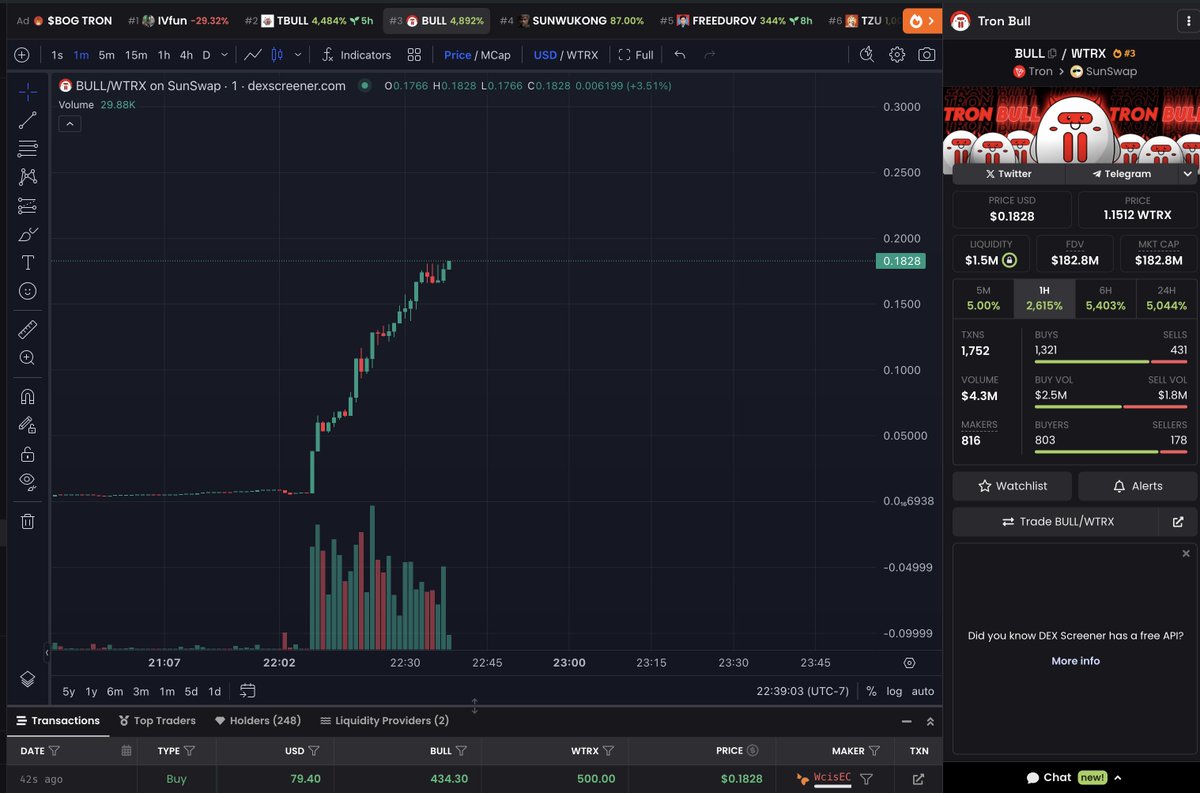
Task: Switch to the Top Traders tab
Action: (x=157, y=720)
